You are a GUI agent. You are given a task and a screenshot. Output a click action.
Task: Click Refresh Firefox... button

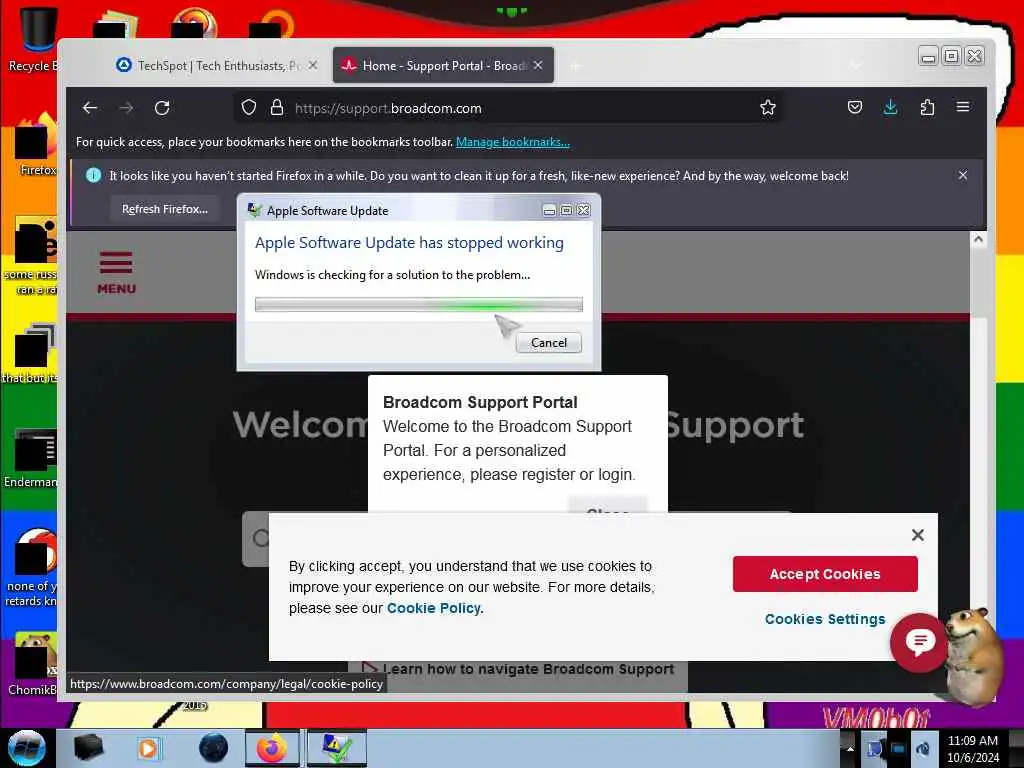pos(165,209)
